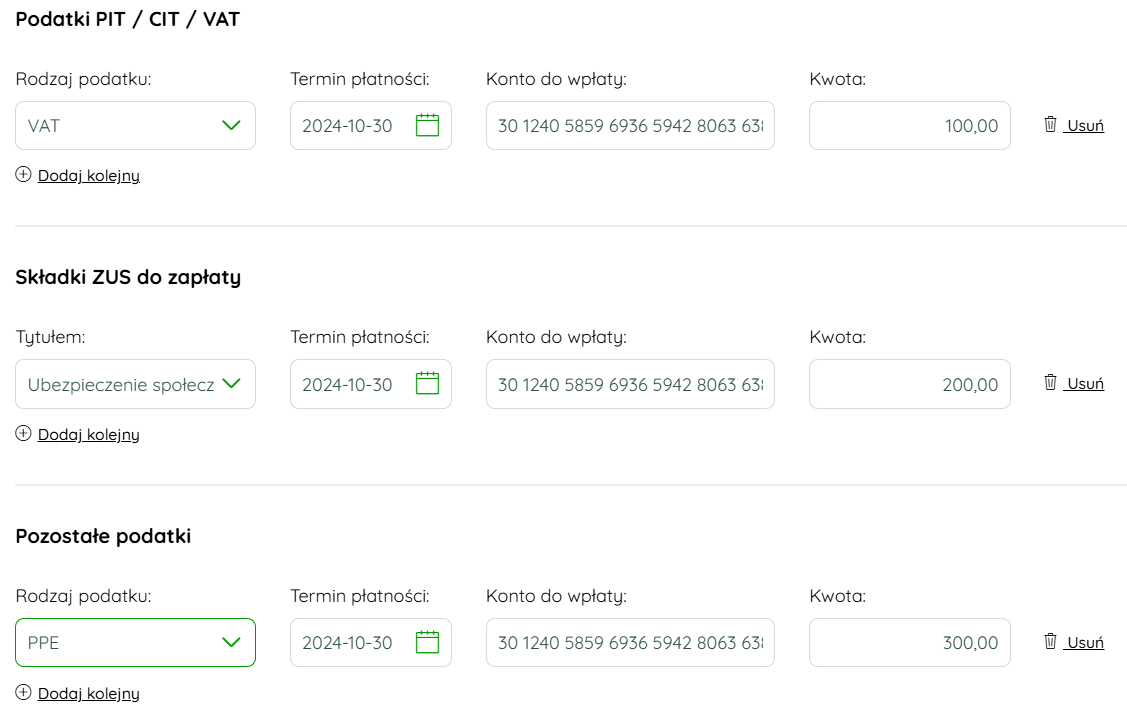This screenshot has height=720, width=1127.
Task: Open calendar picker in Pozostałe podatki section
Action: 427,642
